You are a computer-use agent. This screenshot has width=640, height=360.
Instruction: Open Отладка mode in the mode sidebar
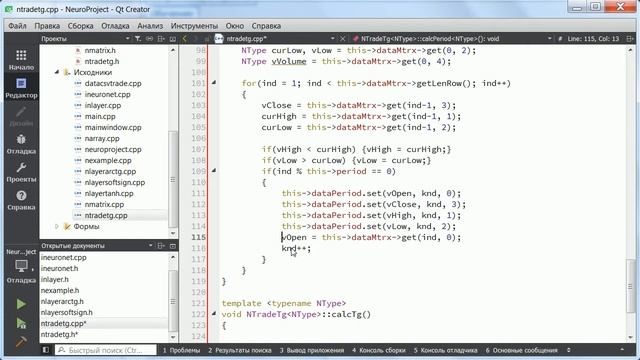tap(21, 144)
